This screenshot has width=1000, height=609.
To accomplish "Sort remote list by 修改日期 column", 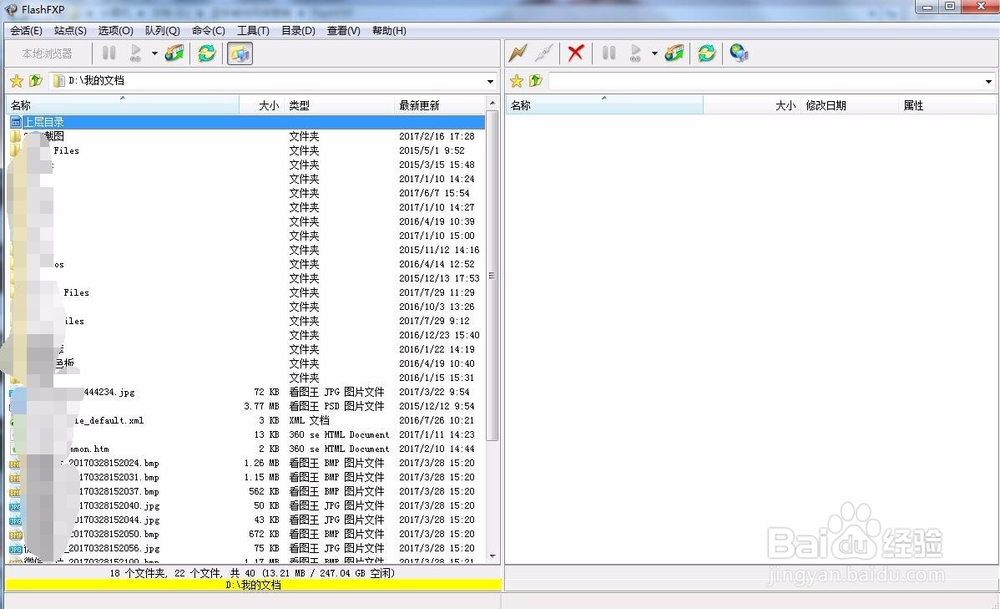I will point(849,105).
